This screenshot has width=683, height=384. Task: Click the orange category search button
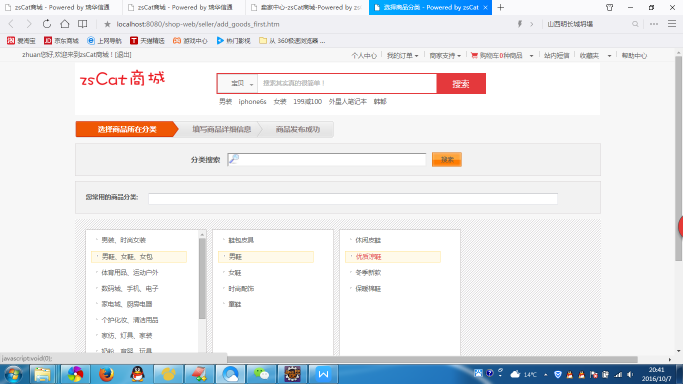coord(446,159)
